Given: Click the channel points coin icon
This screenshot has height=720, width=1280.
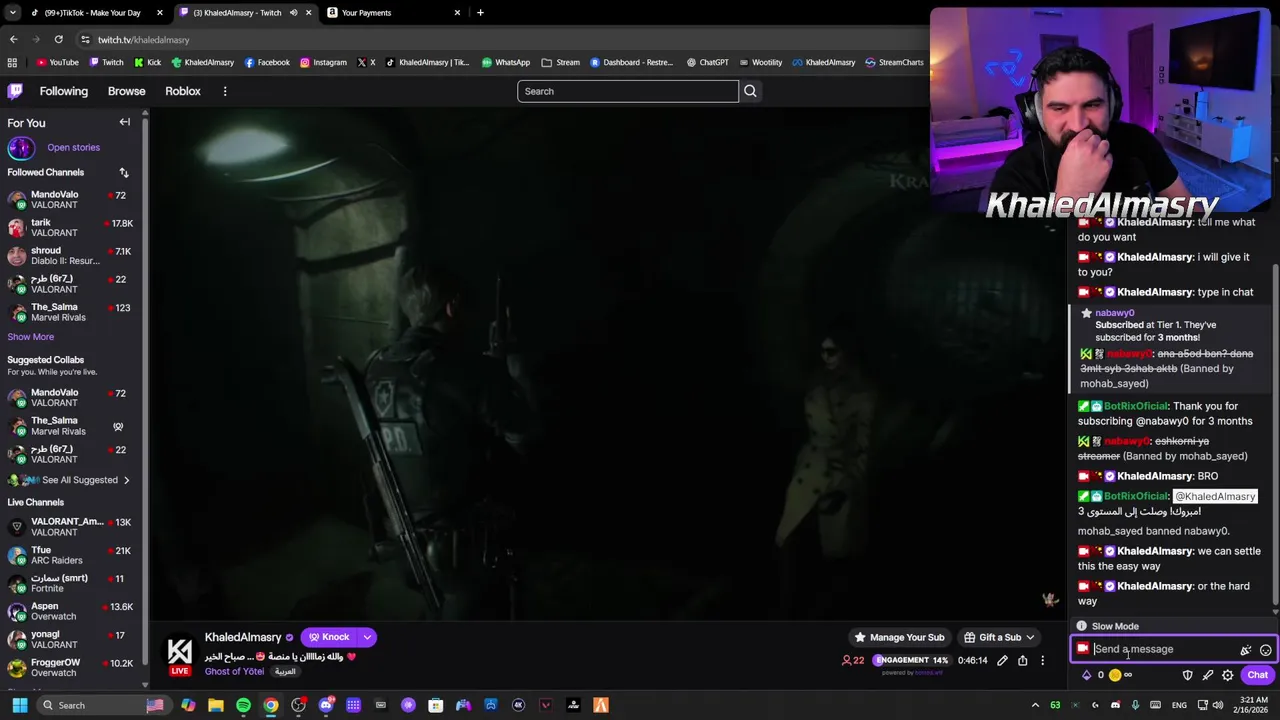Looking at the screenshot, I should click(1115, 675).
